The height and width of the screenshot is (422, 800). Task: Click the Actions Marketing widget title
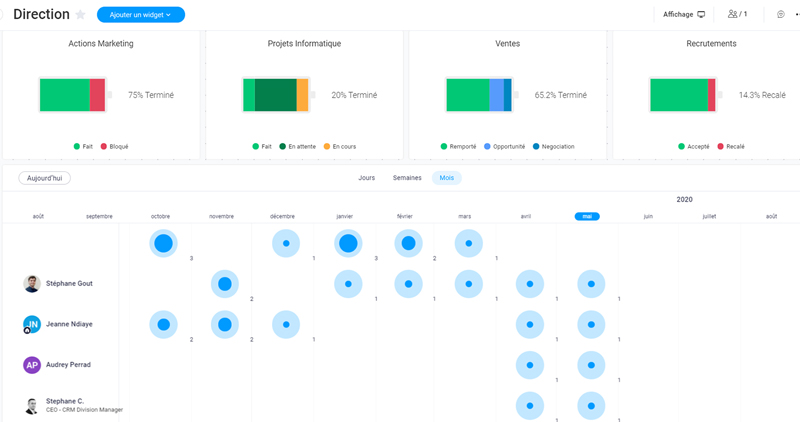(101, 43)
